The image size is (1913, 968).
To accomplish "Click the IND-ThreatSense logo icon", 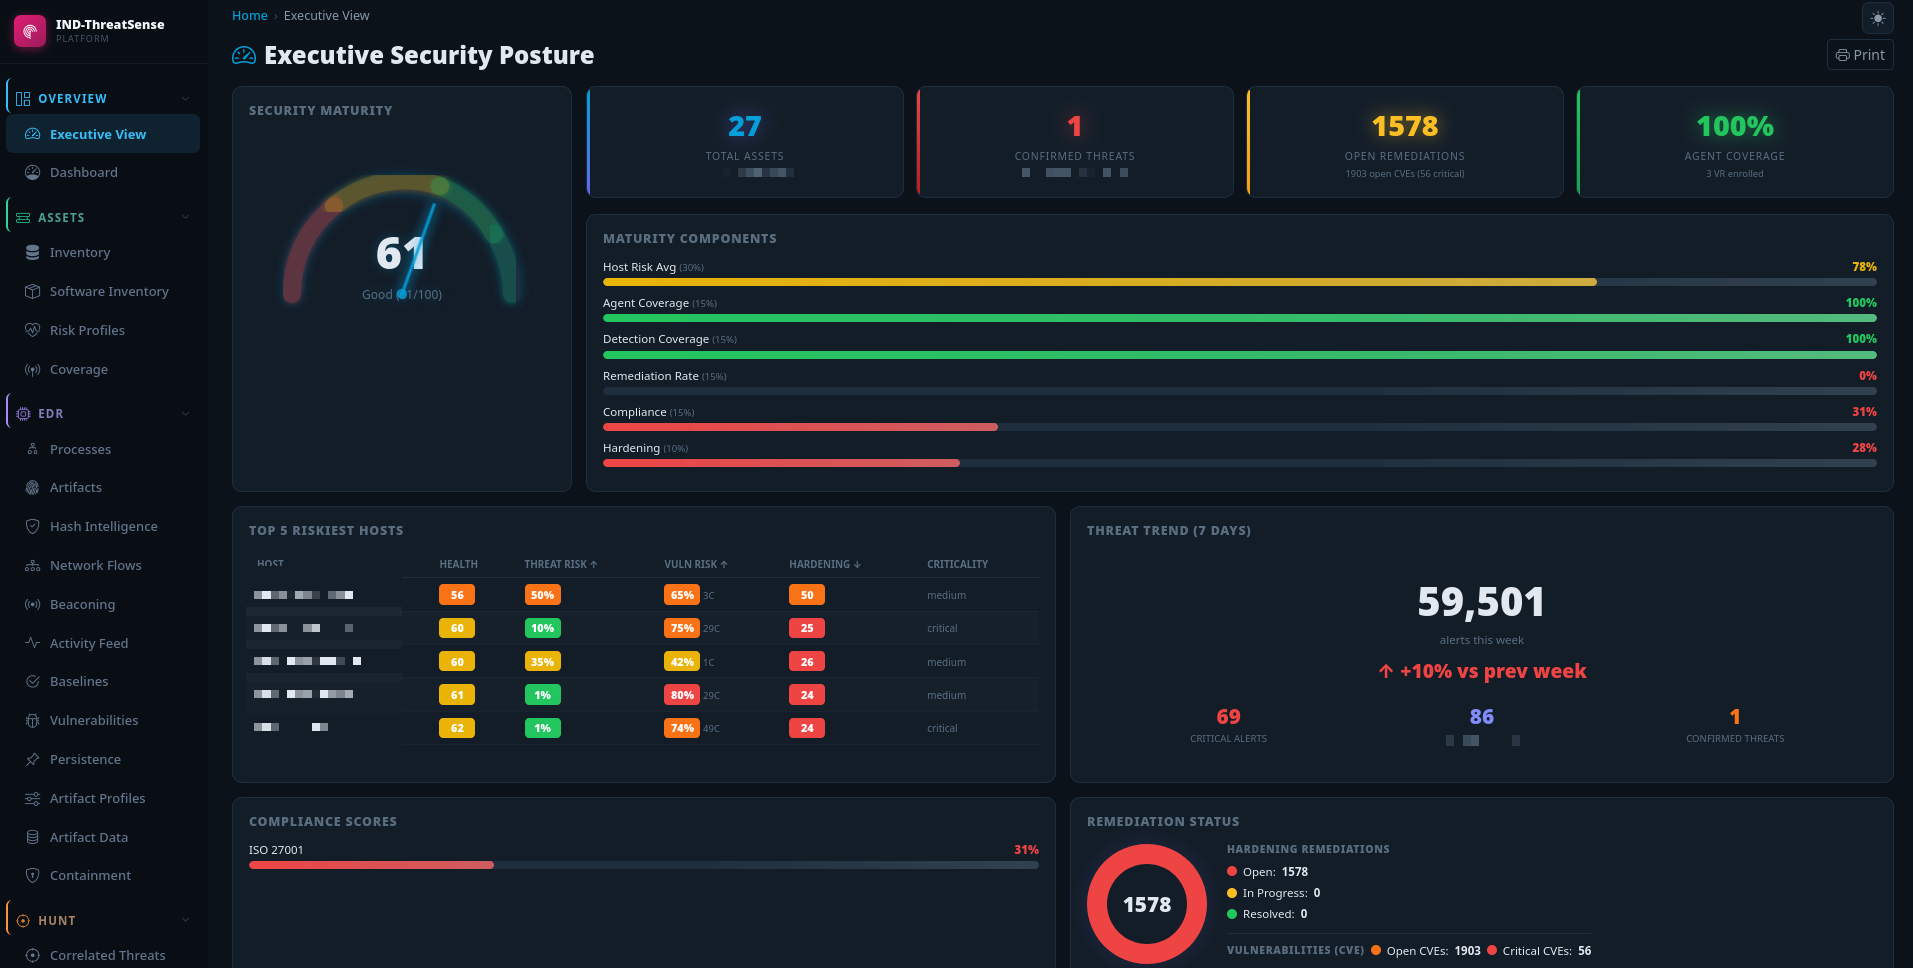I will [30, 31].
